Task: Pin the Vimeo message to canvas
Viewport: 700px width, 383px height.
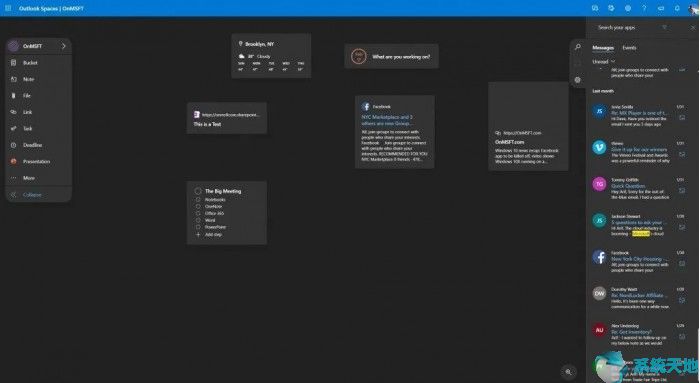Action: [682, 154]
